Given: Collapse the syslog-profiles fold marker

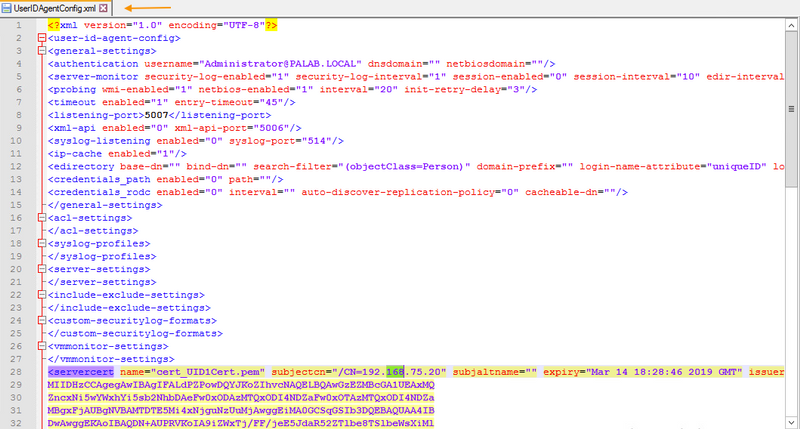Looking at the screenshot, I should 42,243.
